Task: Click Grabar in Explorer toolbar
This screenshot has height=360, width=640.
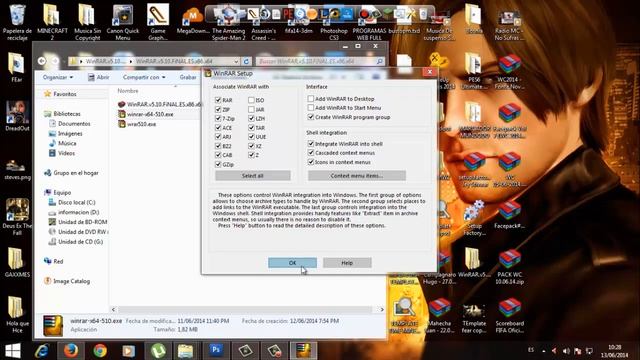Action: pyautogui.click(x=188, y=77)
